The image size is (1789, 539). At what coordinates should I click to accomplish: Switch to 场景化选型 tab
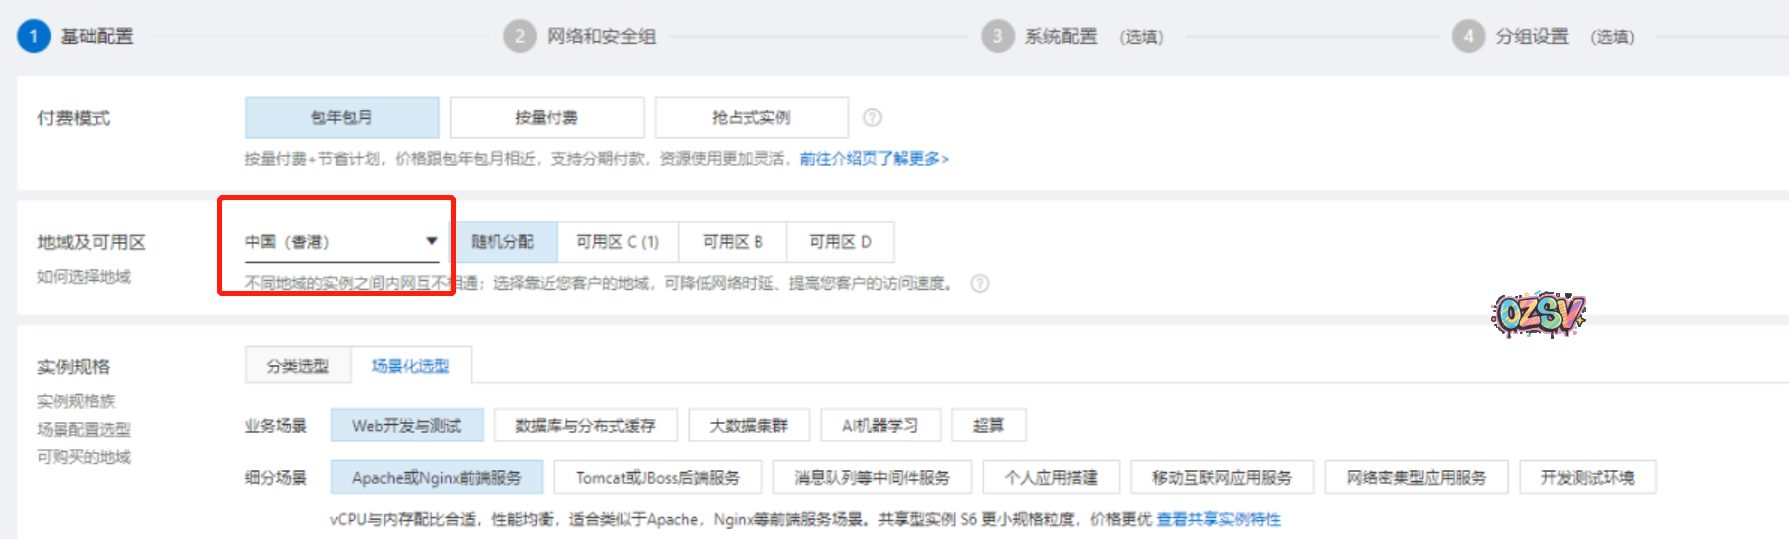point(410,366)
